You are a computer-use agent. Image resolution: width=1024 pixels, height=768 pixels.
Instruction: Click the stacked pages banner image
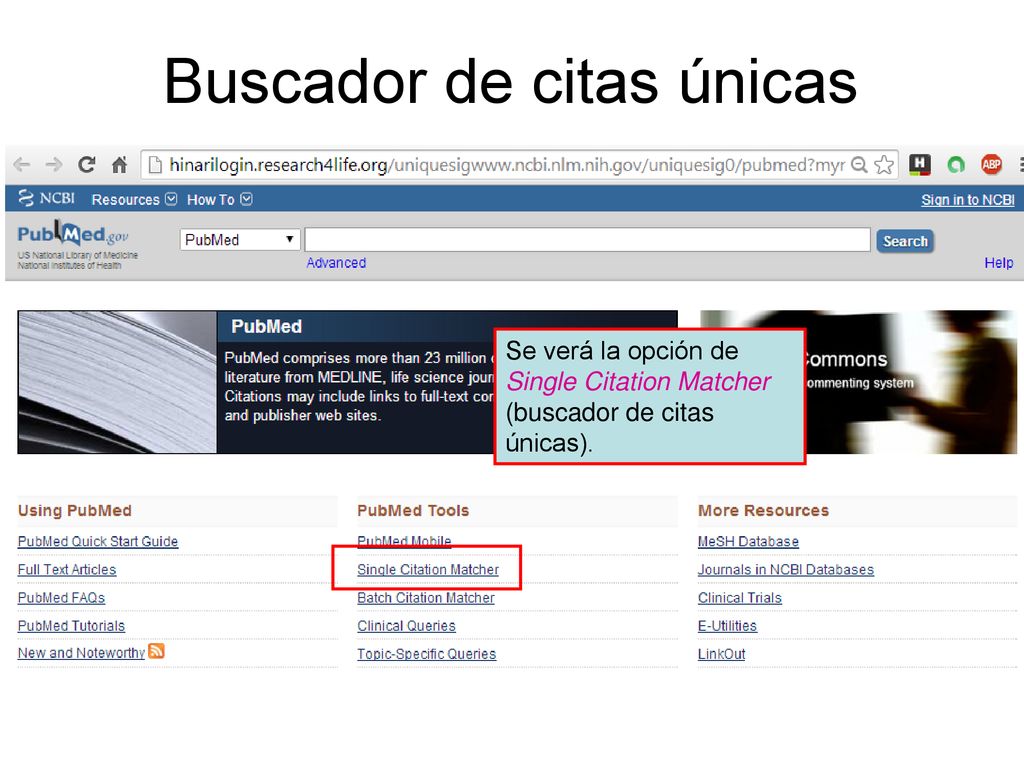click(x=118, y=382)
